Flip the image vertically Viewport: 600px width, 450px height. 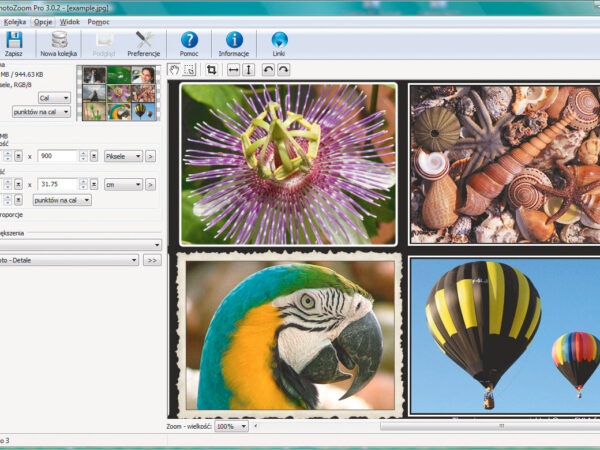(248, 70)
